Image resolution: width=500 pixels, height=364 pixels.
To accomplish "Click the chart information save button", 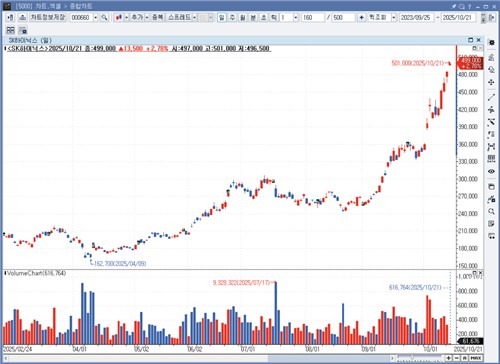I will click(48, 17).
